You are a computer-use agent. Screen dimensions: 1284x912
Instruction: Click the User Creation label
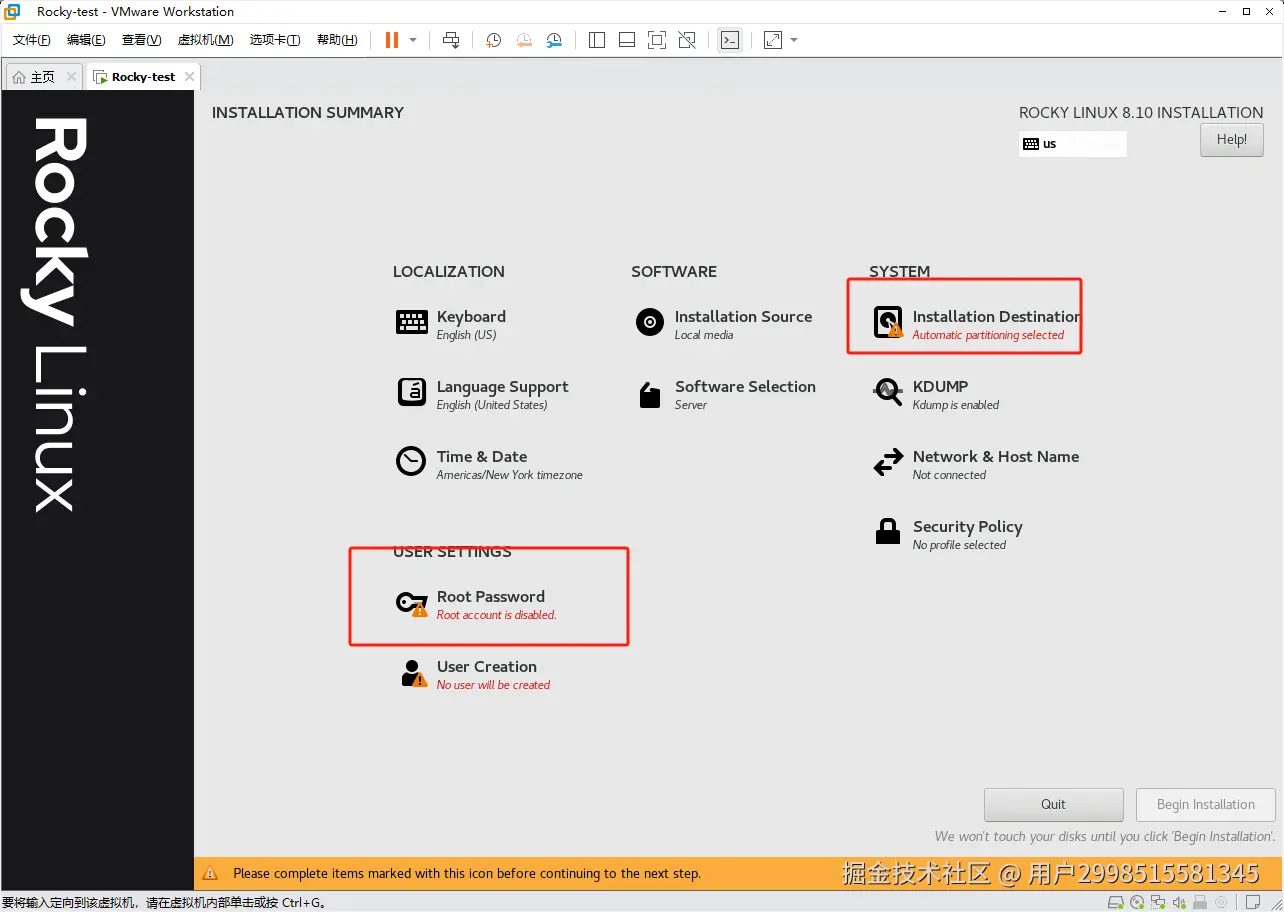tap(487, 666)
